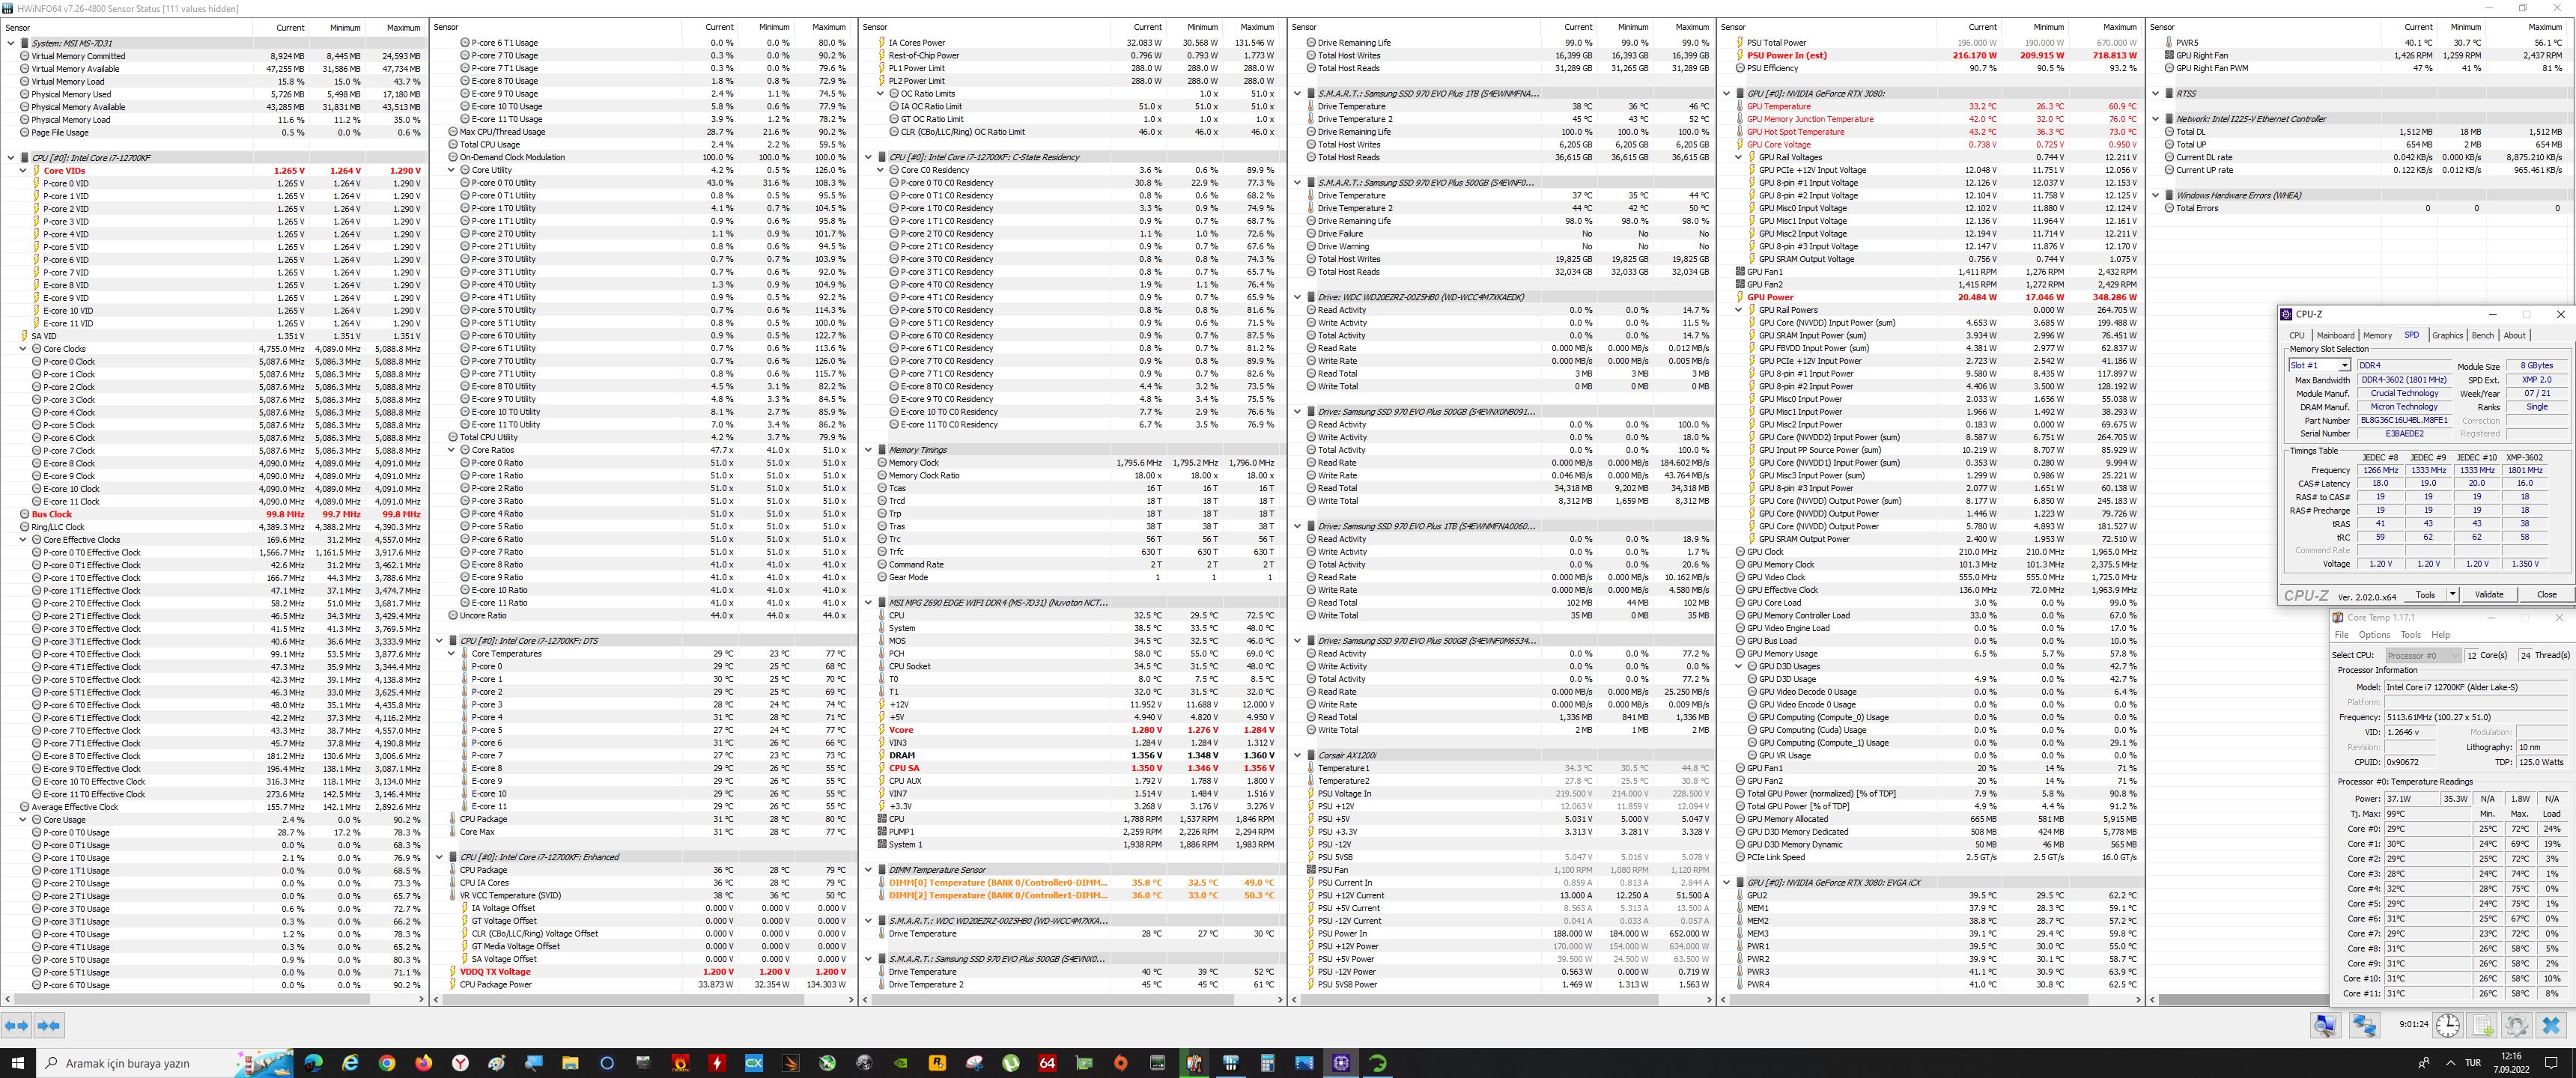Viewport: 2576px width, 1078px height.
Task: Open CPU-Z Tools dropdown arrow
Action: (x=2452, y=594)
